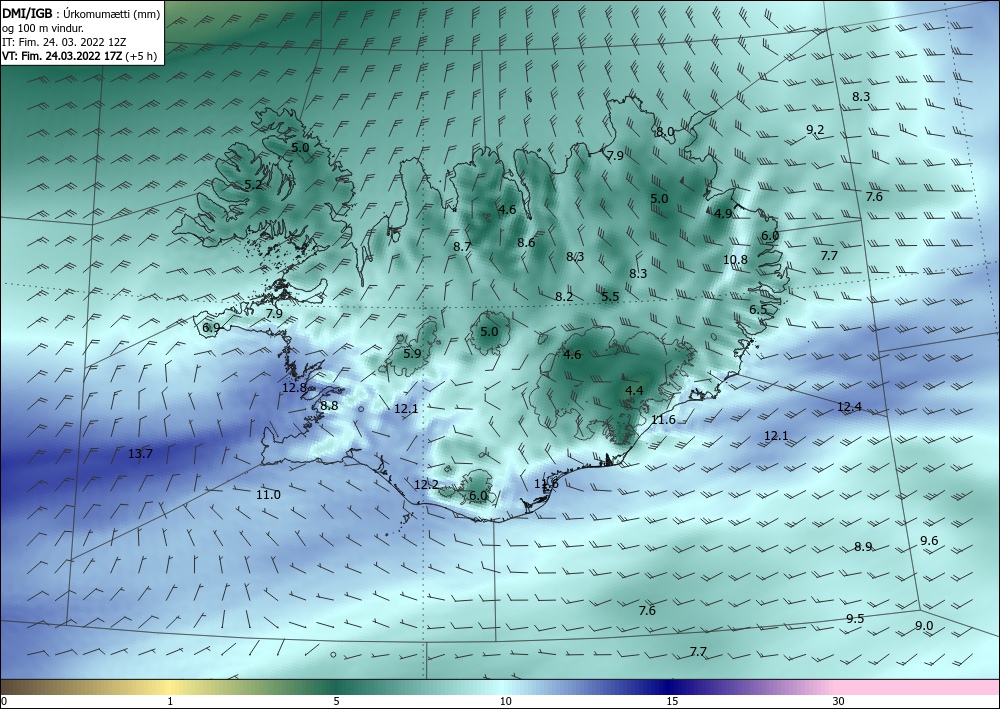The width and height of the screenshot is (1000, 709).
Task: Click the 12.2 value on the south coast
Action: coord(426,485)
